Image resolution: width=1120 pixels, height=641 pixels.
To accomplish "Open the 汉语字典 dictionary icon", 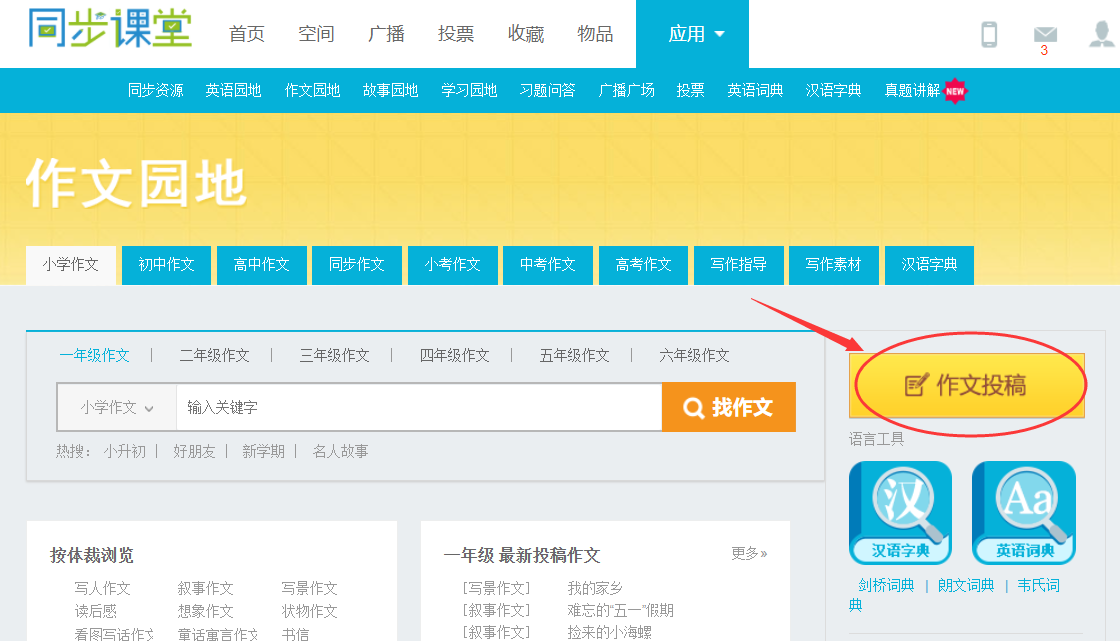I will point(900,512).
